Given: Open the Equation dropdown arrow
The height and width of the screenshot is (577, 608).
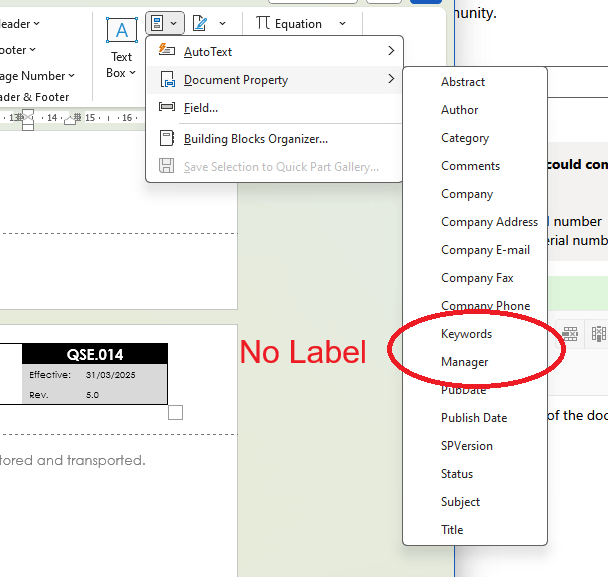Looking at the screenshot, I should (342, 24).
